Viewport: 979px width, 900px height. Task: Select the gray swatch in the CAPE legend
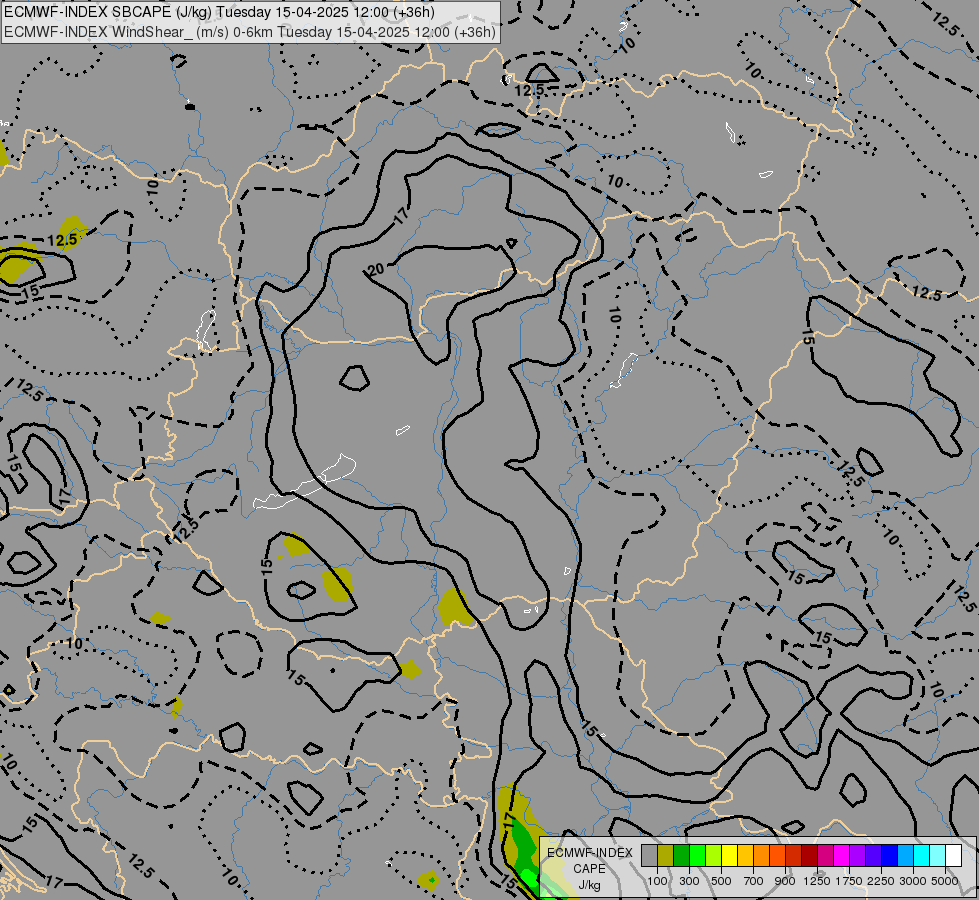649,855
